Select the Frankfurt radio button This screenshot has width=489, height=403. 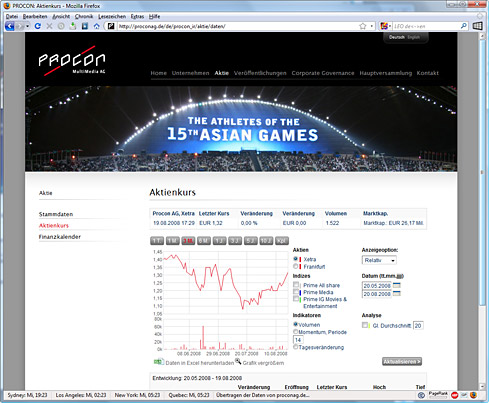point(295,266)
